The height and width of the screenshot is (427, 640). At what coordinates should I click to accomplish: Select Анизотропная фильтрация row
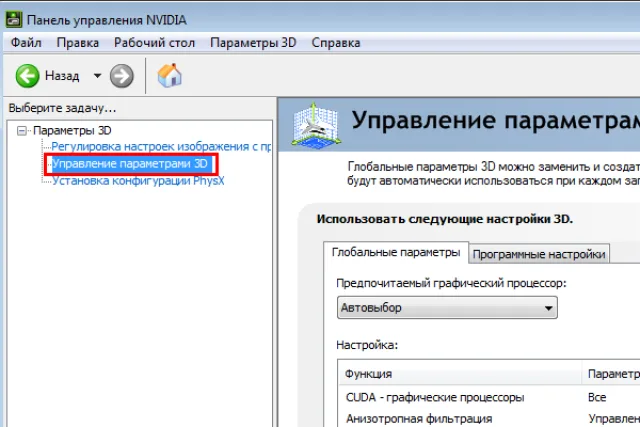tap(489, 418)
